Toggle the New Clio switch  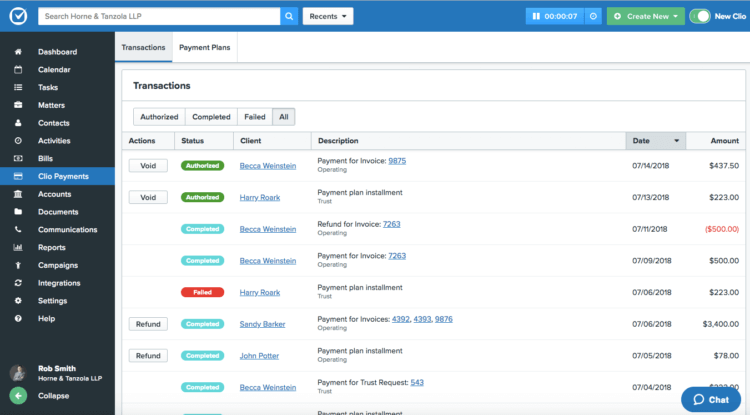700,16
